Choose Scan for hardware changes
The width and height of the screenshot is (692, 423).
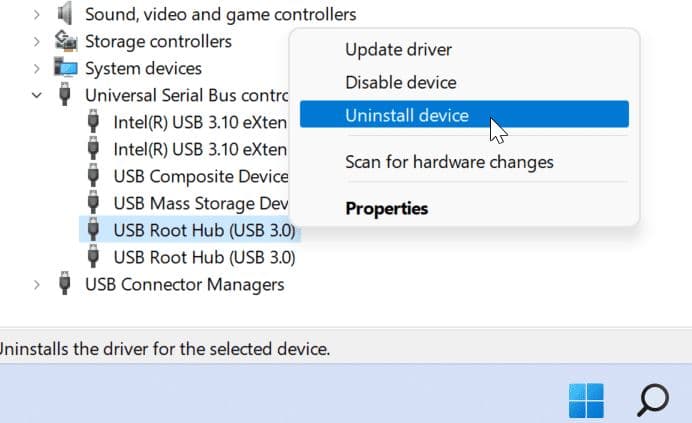(449, 161)
